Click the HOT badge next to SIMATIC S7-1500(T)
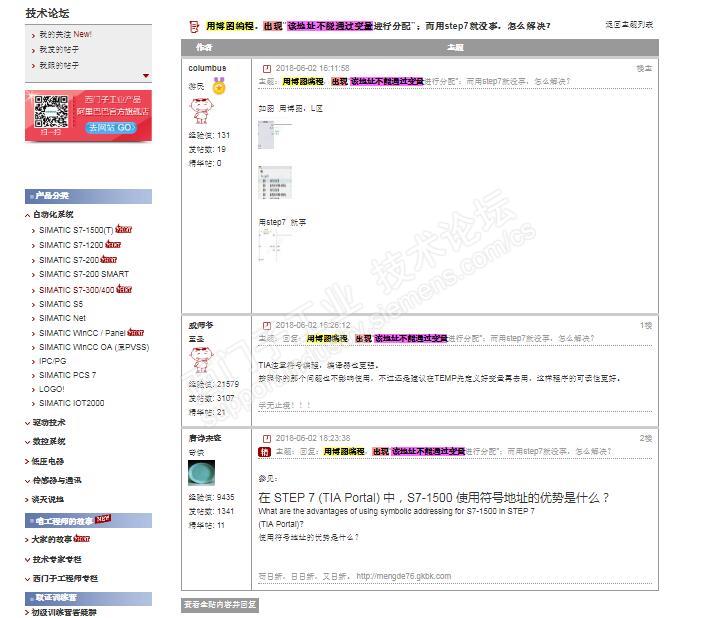 click(x=123, y=229)
